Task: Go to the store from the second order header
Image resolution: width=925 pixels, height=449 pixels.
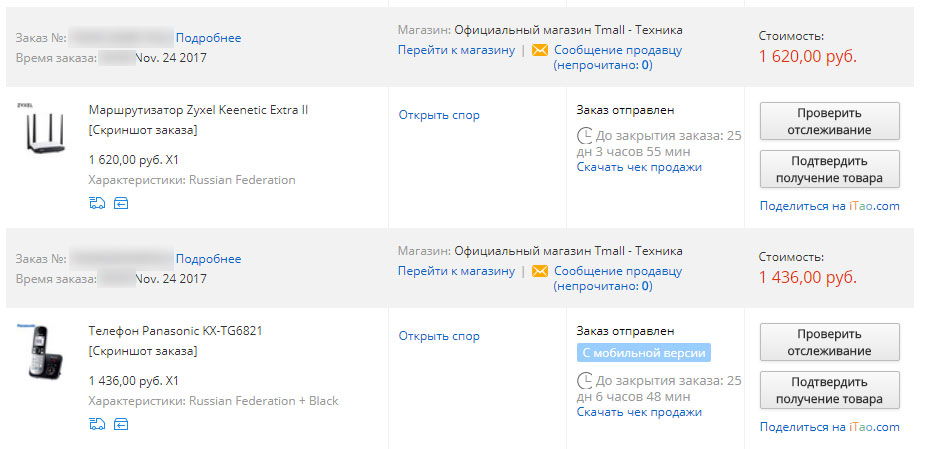Action: pos(456,271)
